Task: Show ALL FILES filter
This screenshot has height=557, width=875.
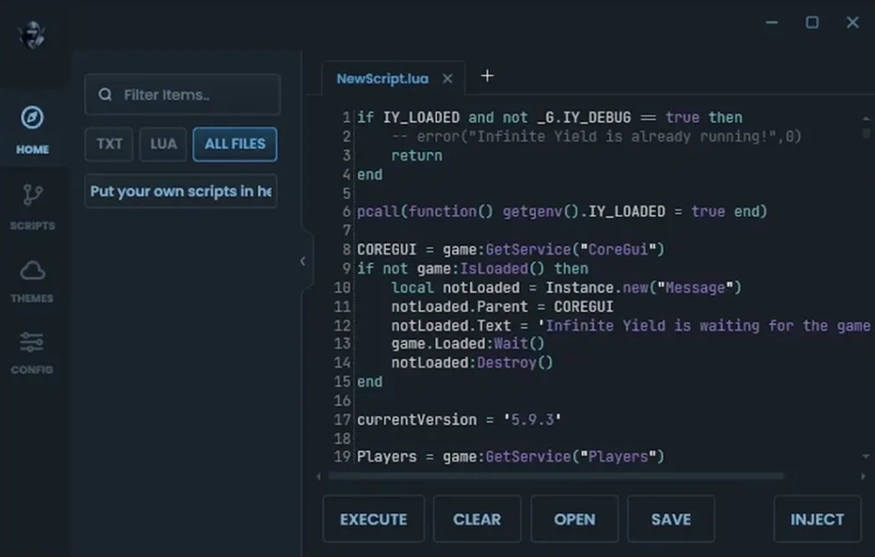Action: click(235, 144)
